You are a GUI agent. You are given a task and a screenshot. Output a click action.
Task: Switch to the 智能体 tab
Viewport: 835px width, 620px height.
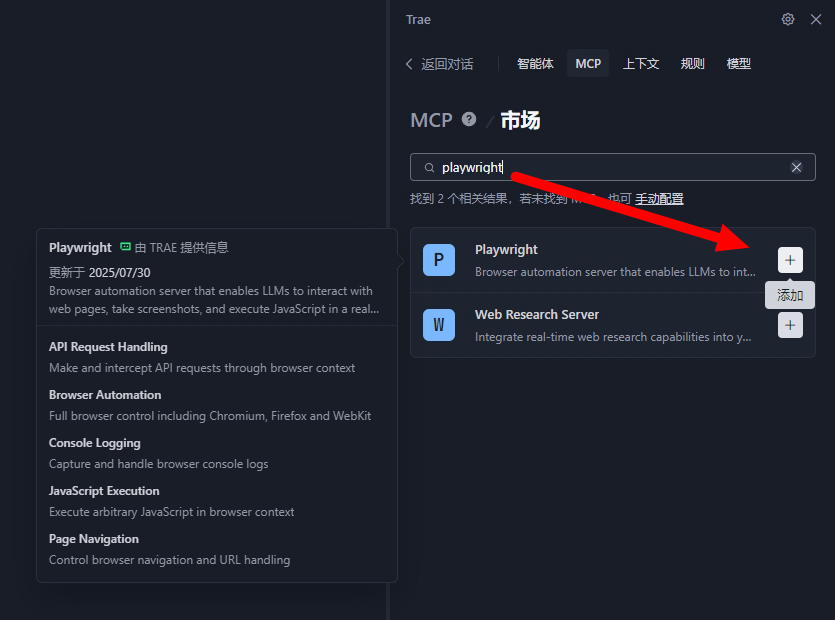[x=535, y=64]
